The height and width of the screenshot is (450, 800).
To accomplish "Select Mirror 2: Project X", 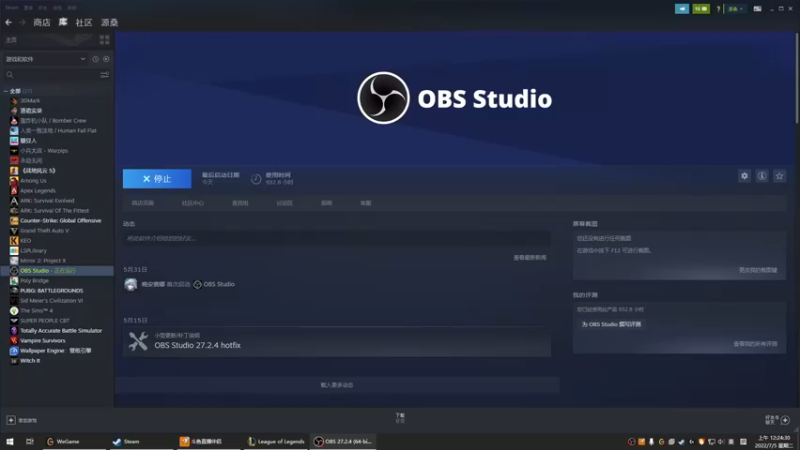I will pyautogui.click(x=43, y=260).
